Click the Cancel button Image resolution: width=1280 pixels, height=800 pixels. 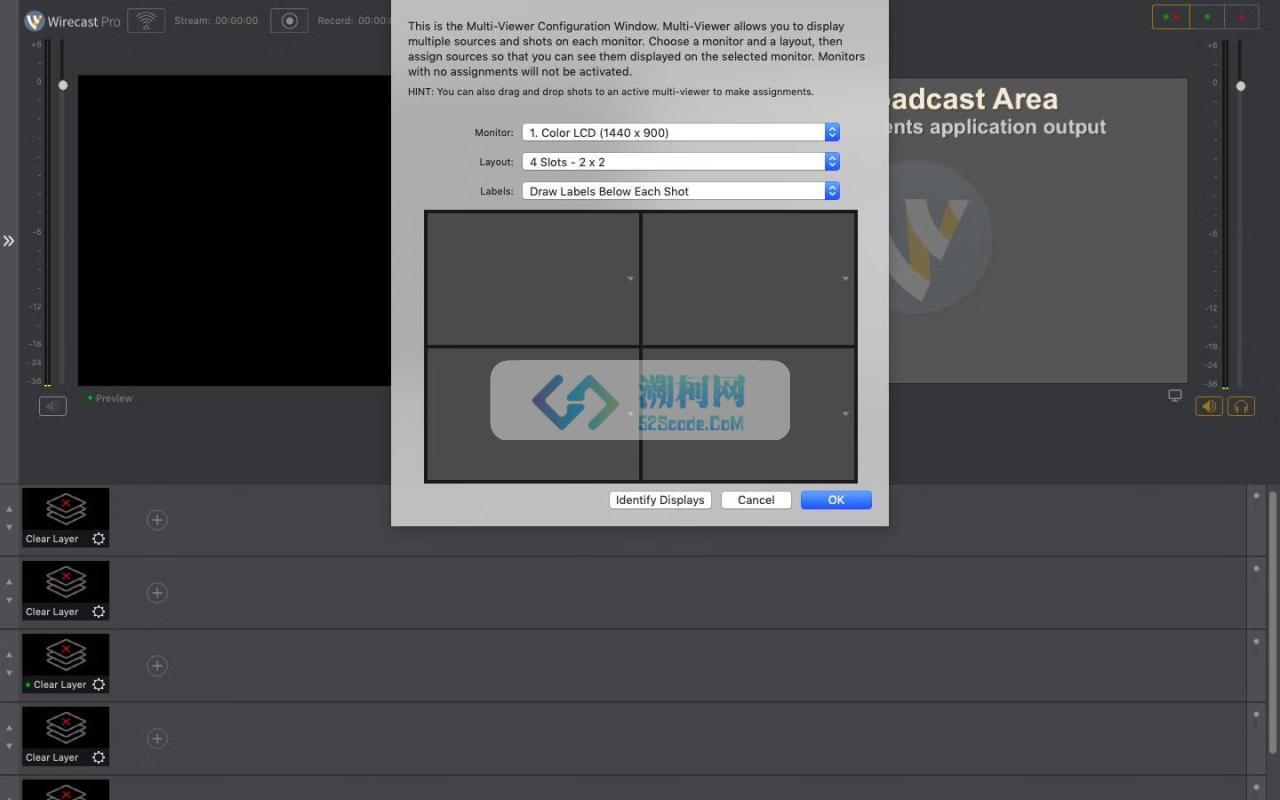point(756,500)
